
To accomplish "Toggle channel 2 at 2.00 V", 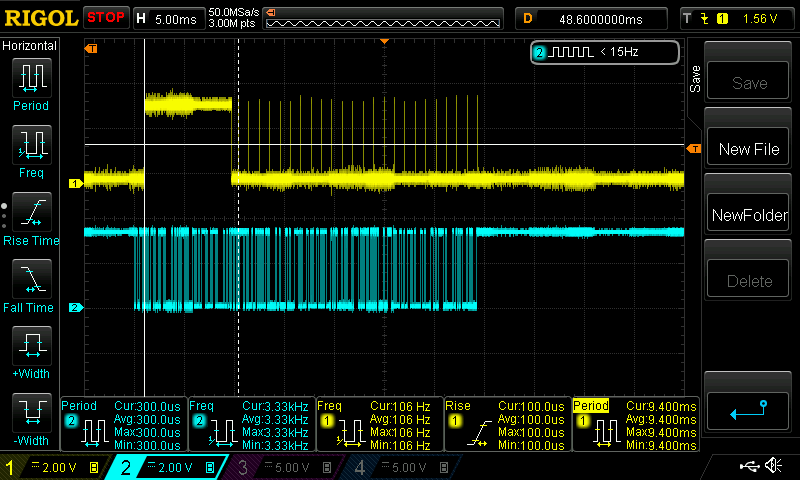I will (x=168, y=467).
